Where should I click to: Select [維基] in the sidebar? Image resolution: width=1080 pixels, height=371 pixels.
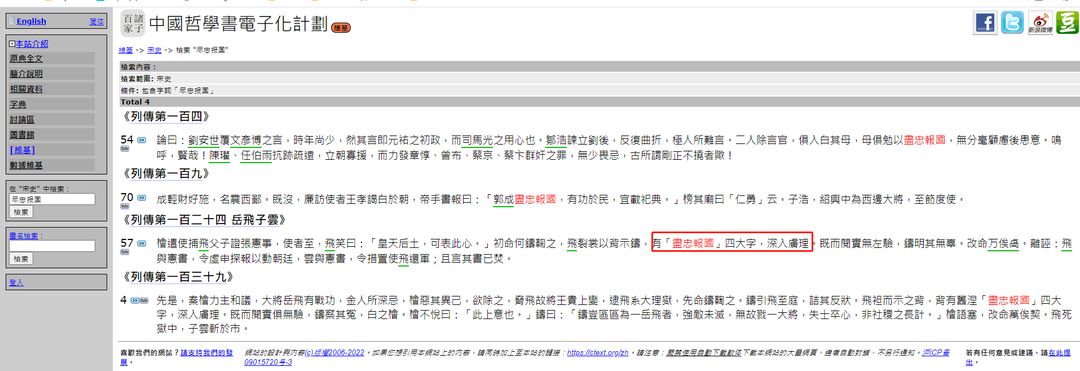point(23,149)
